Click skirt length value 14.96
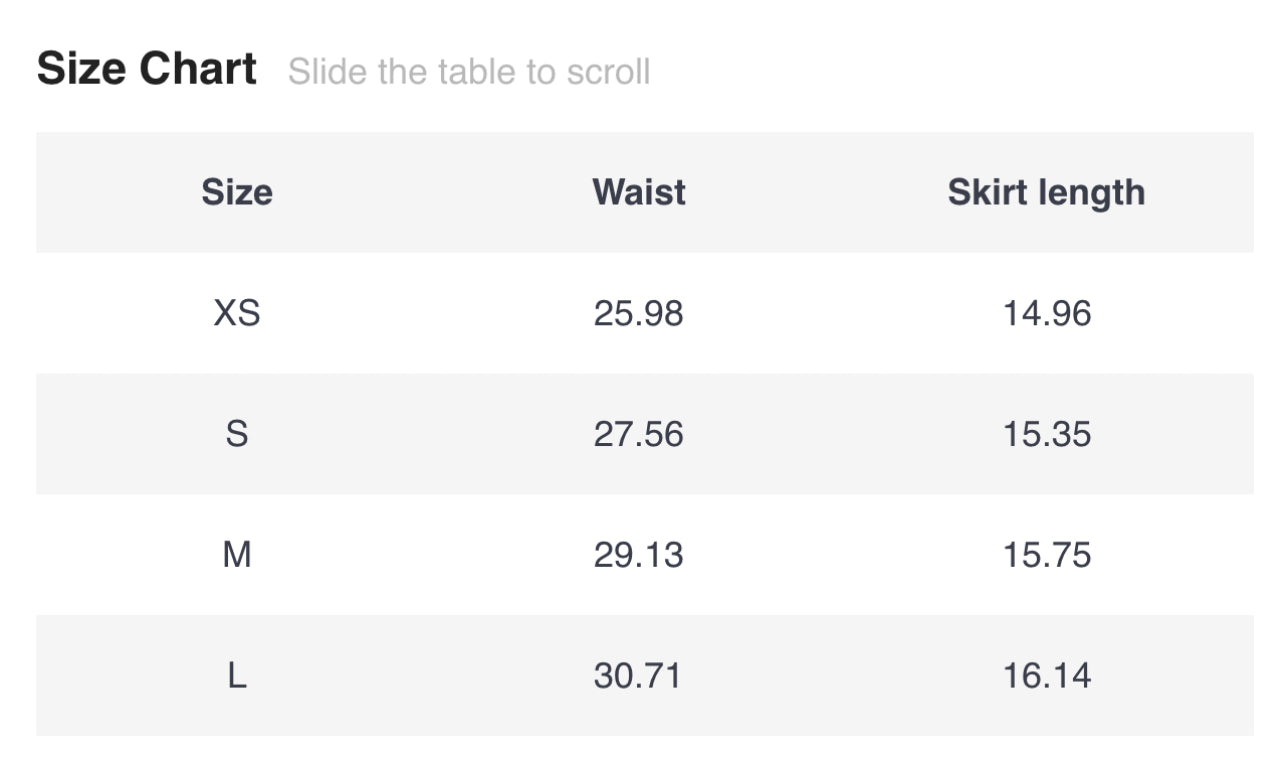 [1047, 314]
